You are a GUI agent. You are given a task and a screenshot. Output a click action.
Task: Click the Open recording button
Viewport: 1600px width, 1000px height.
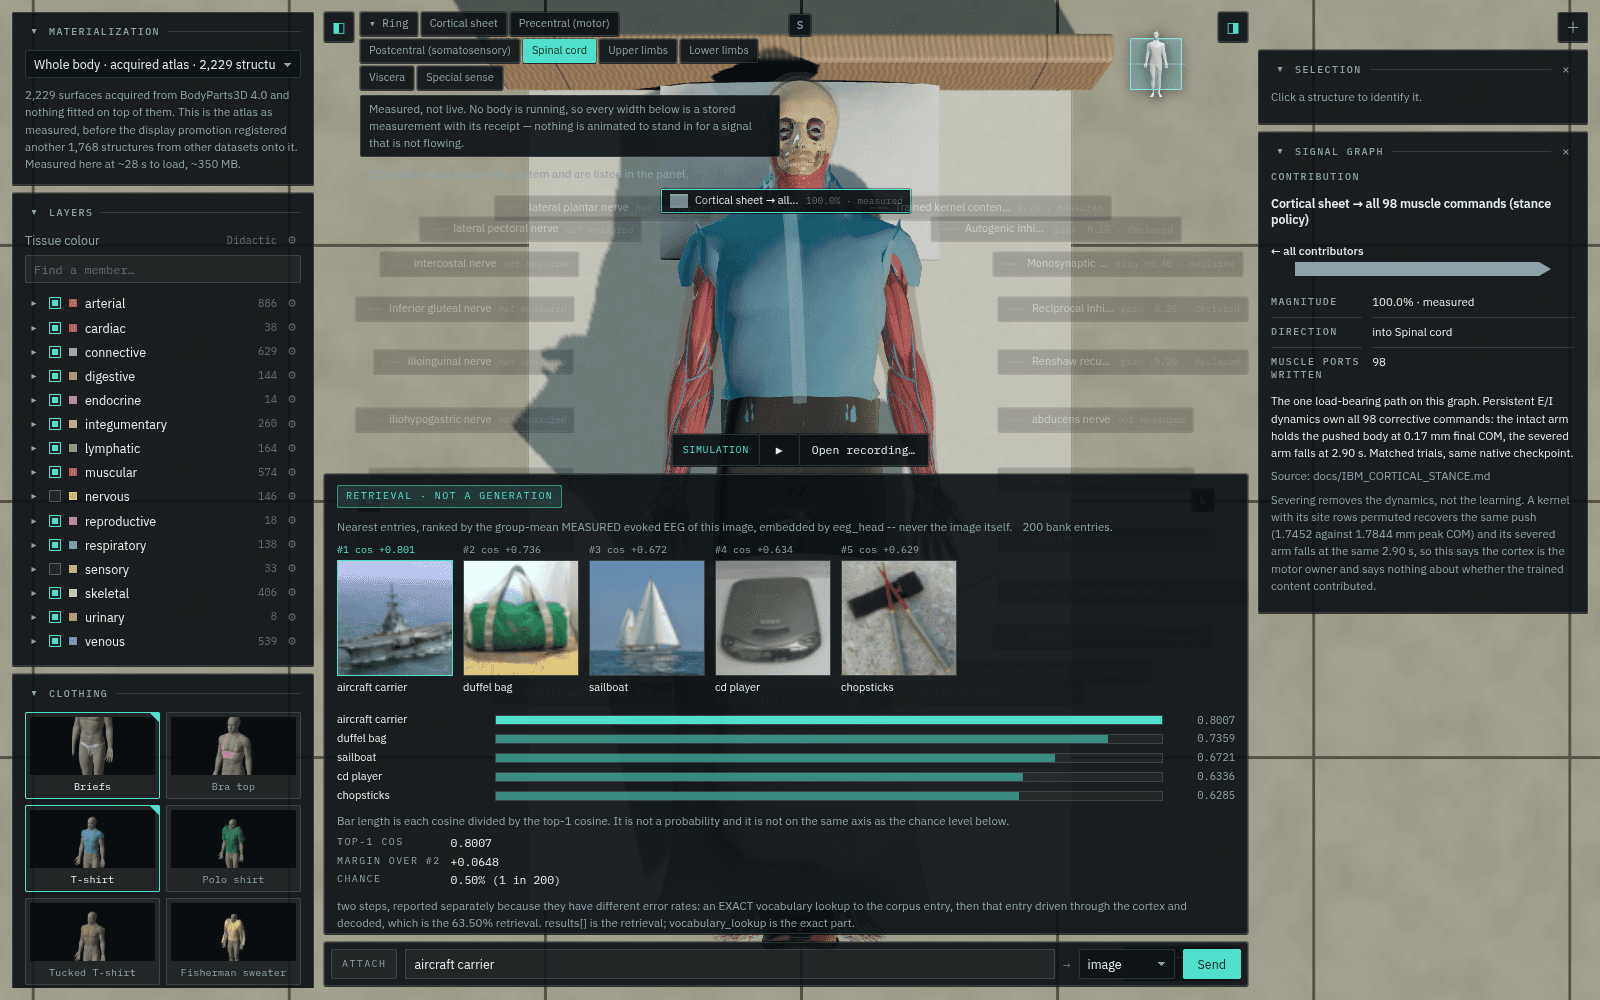(x=863, y=450)
